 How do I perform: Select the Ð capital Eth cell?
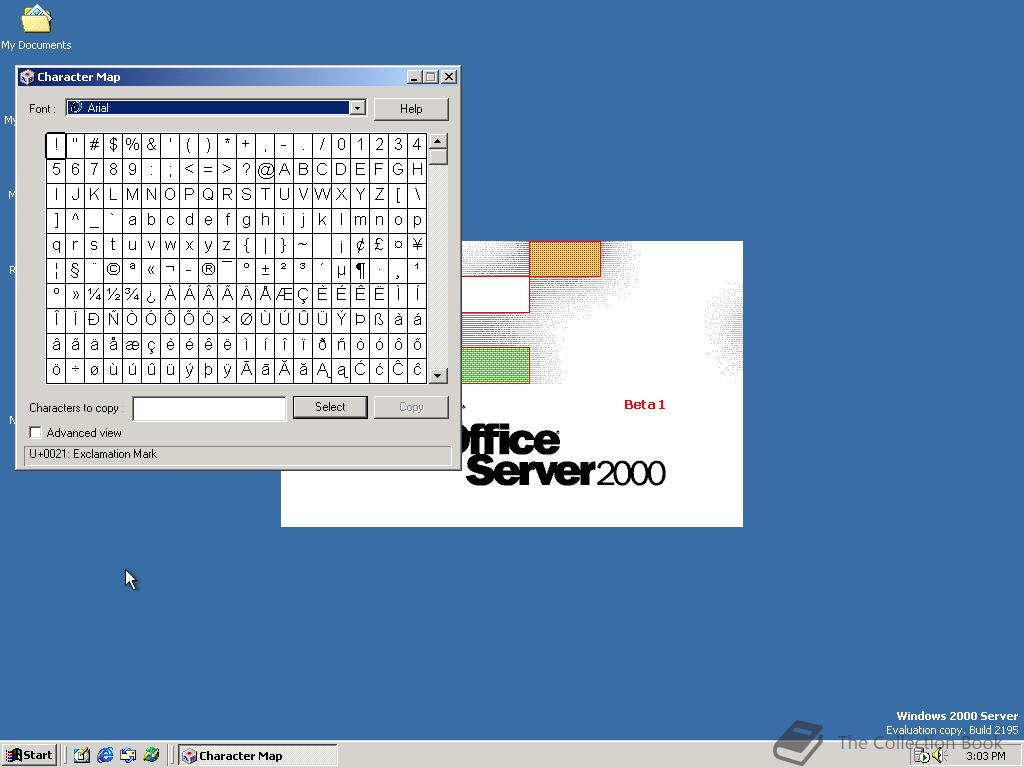click(94, 320)
